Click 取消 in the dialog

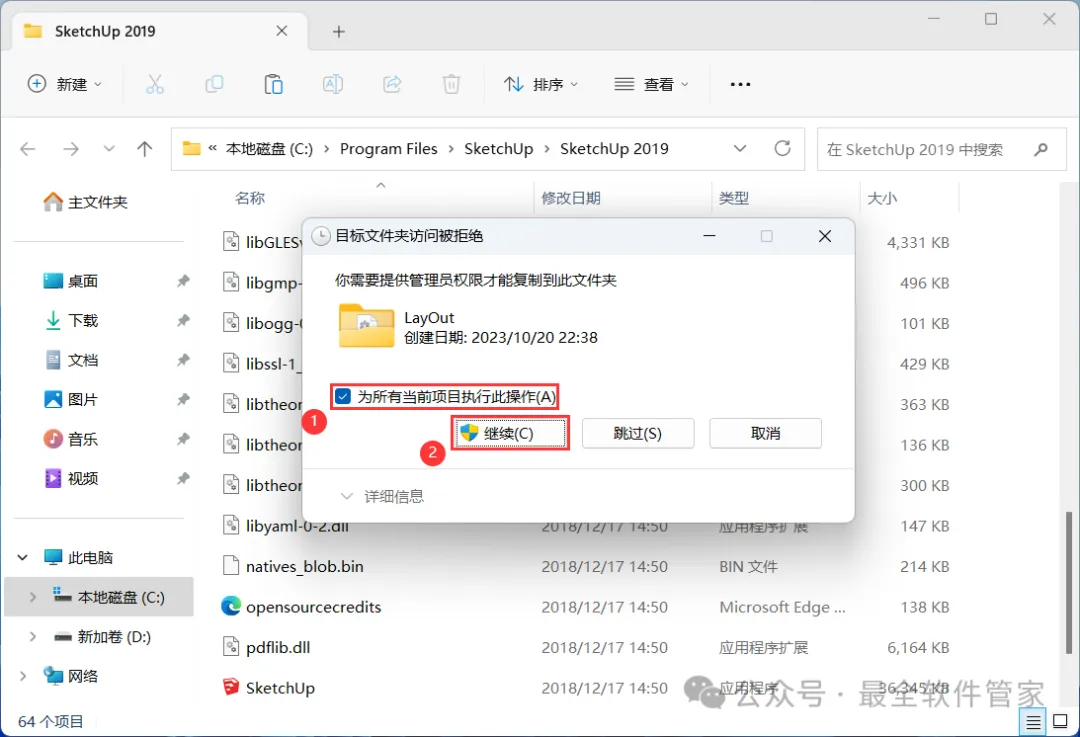coord(765,433)
